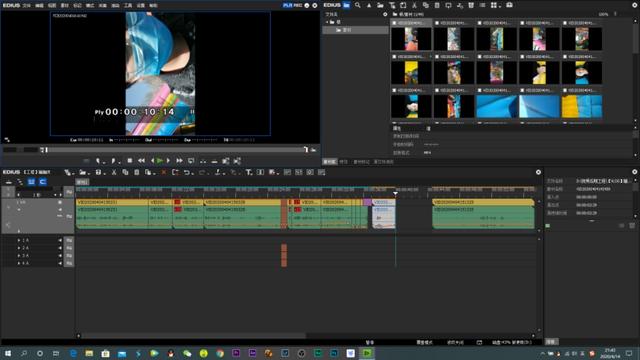
Task: Tick the checkbox of the second bin clip in the top row
Action: click(437, 23)
